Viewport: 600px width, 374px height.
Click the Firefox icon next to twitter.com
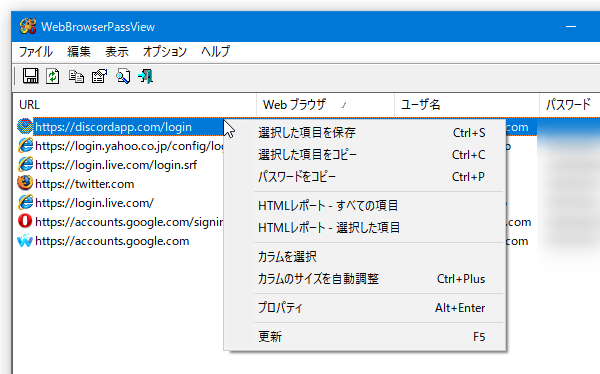(x=25, y=183)
